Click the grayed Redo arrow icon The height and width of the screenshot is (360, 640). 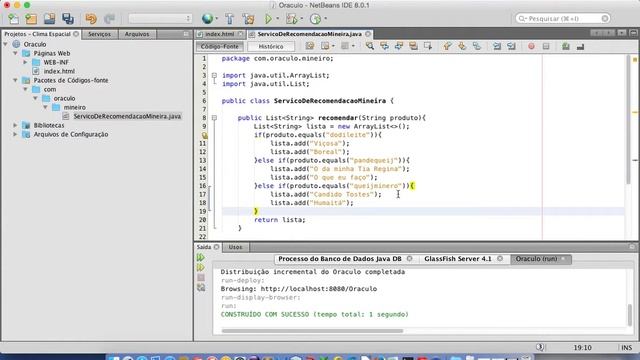coord(109,19)
